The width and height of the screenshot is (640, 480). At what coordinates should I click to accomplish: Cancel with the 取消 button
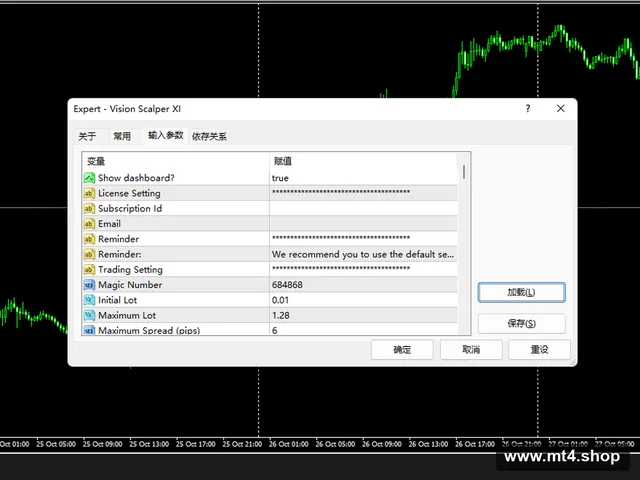471,350
